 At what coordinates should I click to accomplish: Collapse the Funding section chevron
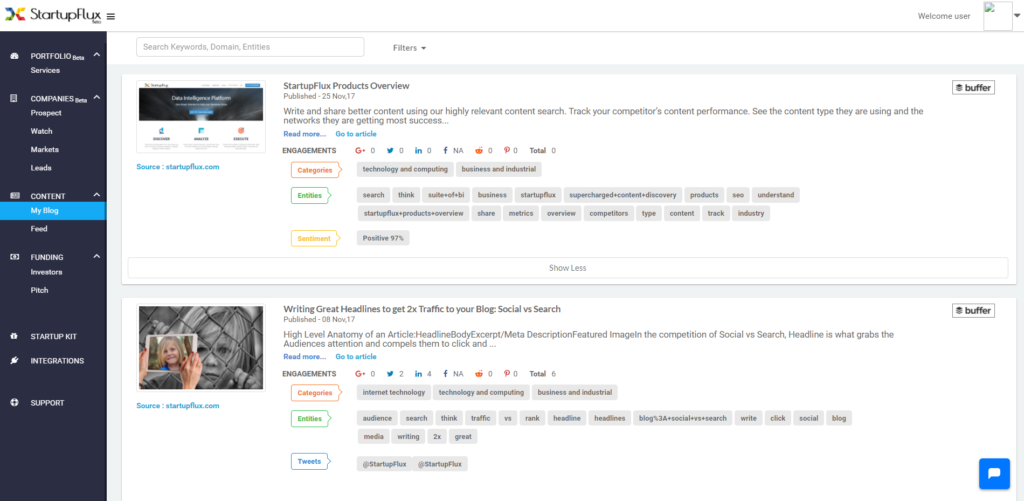[x=97, y=256]
